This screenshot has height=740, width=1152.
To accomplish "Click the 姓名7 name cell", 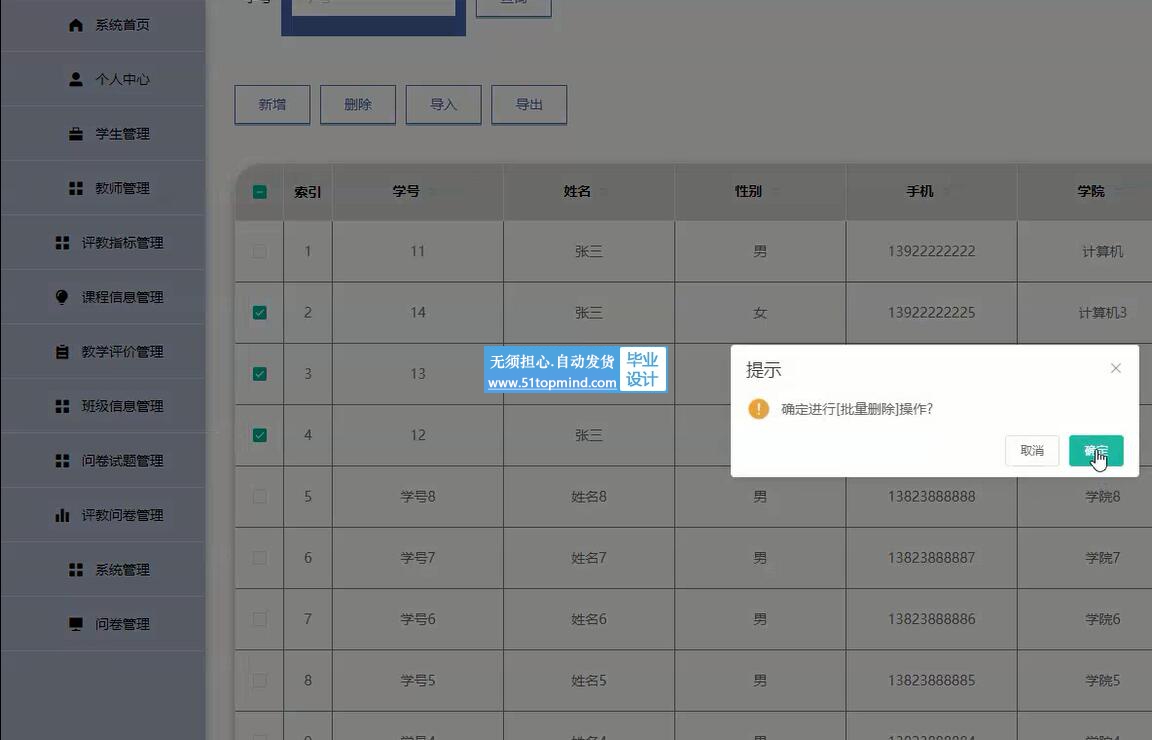I will coord(589,558).
